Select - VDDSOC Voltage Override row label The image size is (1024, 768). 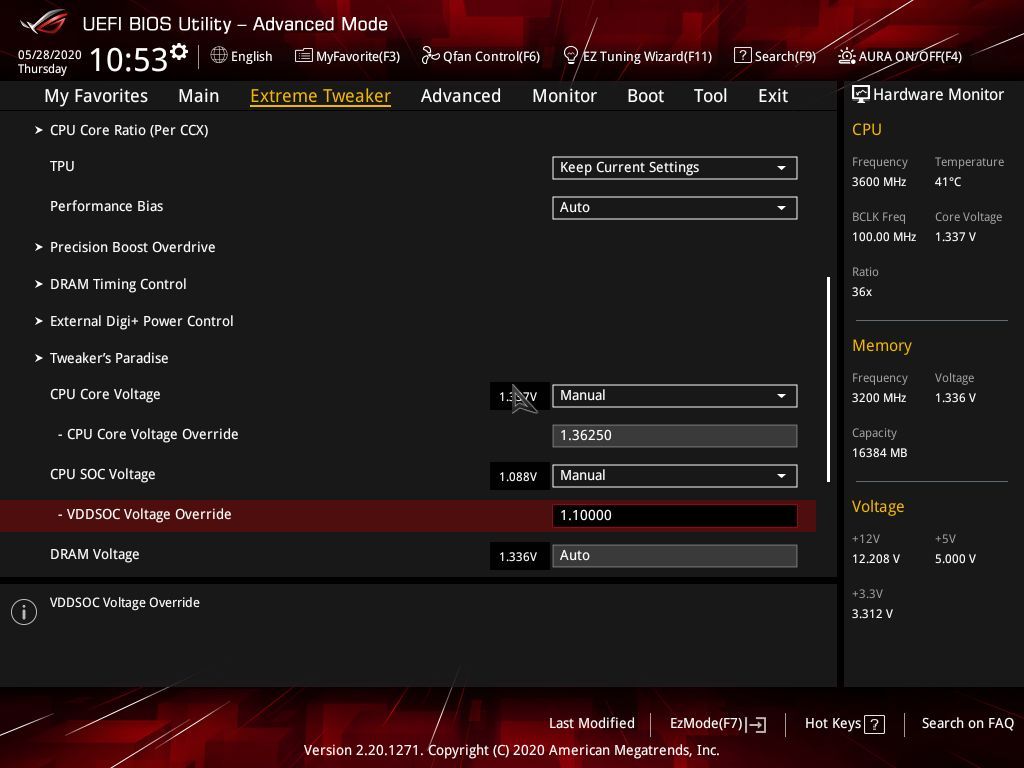click(x=144, y=515)
